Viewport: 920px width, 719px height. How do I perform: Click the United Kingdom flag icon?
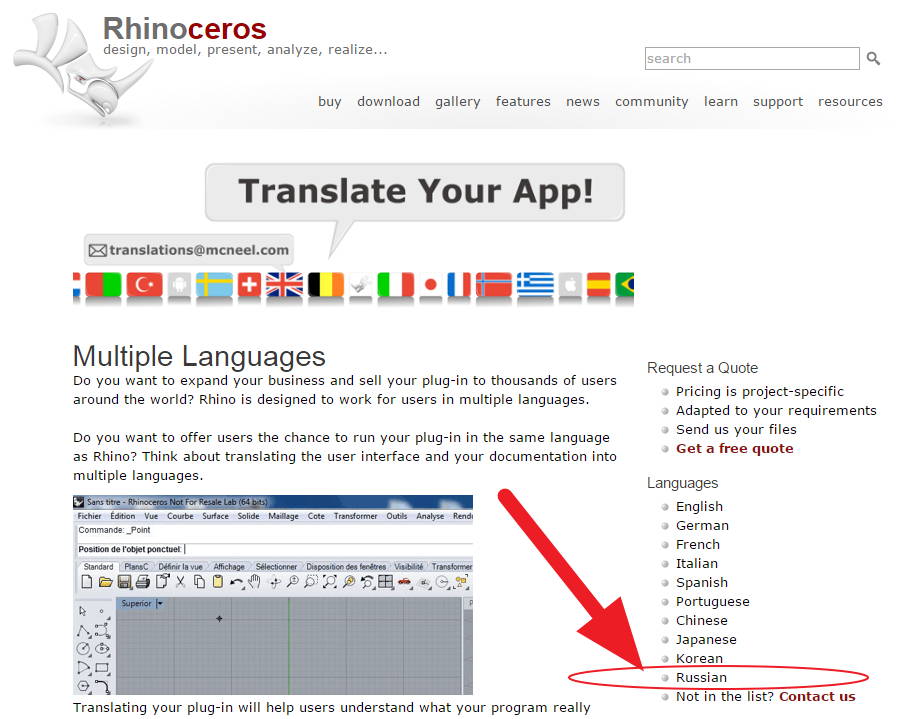pyautogui.click(x=285, y=285)
